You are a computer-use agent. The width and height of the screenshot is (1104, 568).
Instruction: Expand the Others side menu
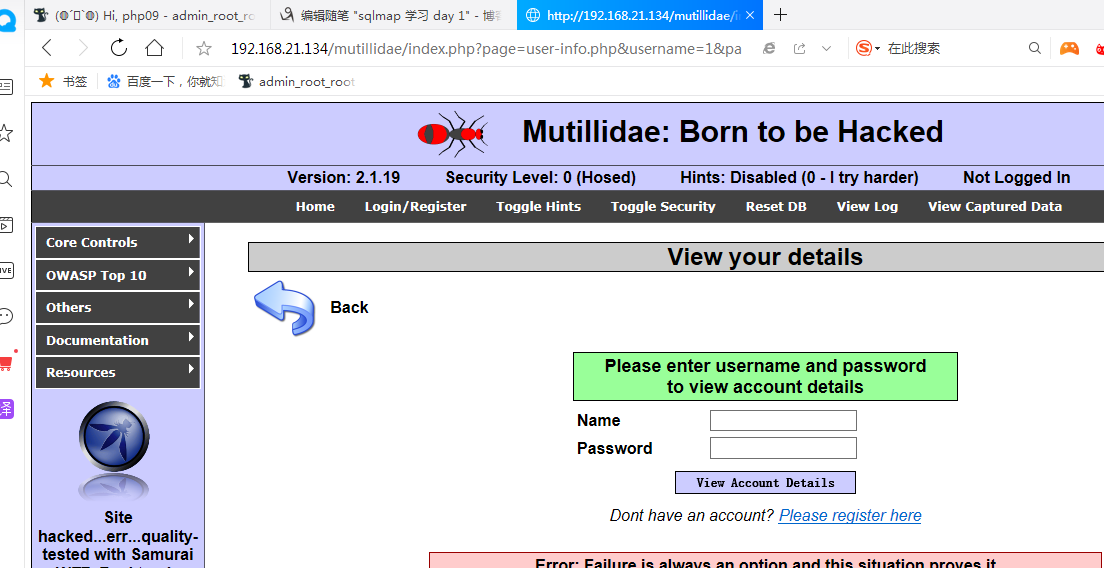[x=118, y=308]
